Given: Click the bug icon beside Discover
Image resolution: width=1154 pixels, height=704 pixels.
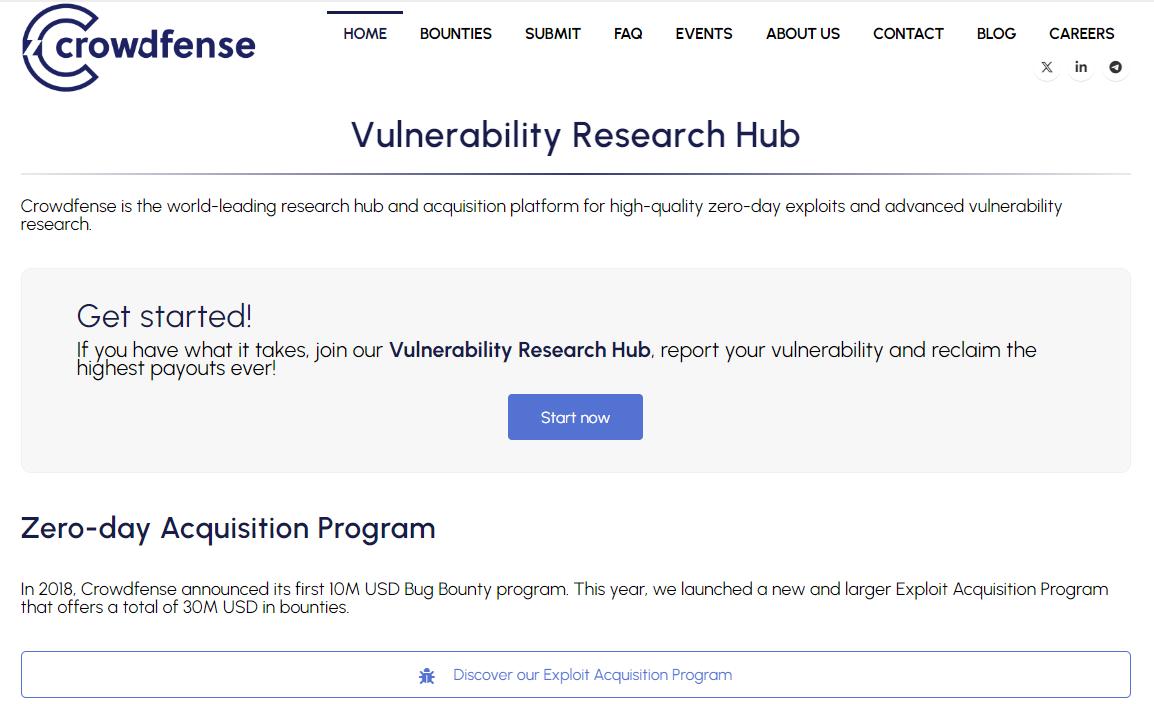Looking at the screenshot, I should pyautogui.click(x=427, y=675).
